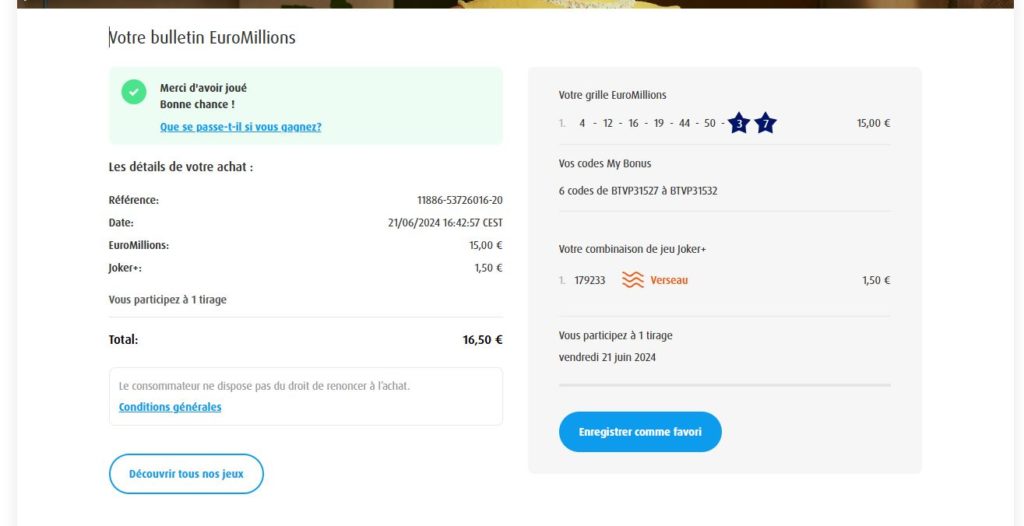This screenshot has height=526, width=1024.
Task: Click the 'Merci d'avoir joué' confirmation message
Action: [x=203, y=88]
